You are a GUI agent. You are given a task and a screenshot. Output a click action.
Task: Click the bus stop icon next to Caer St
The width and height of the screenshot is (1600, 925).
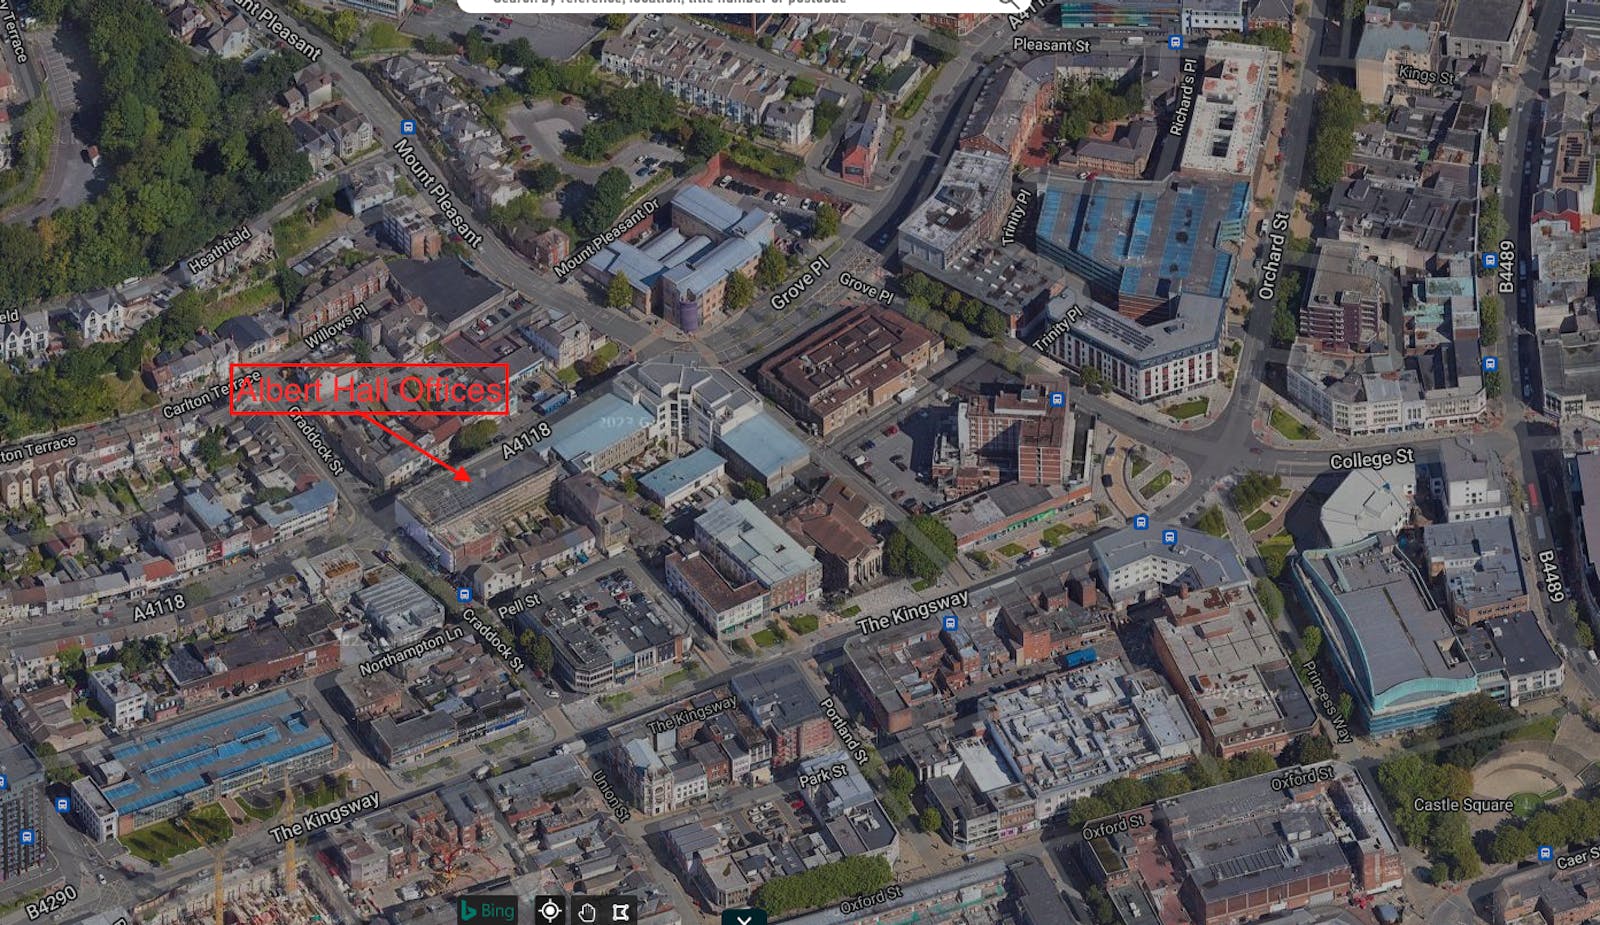coord(1546,854)
